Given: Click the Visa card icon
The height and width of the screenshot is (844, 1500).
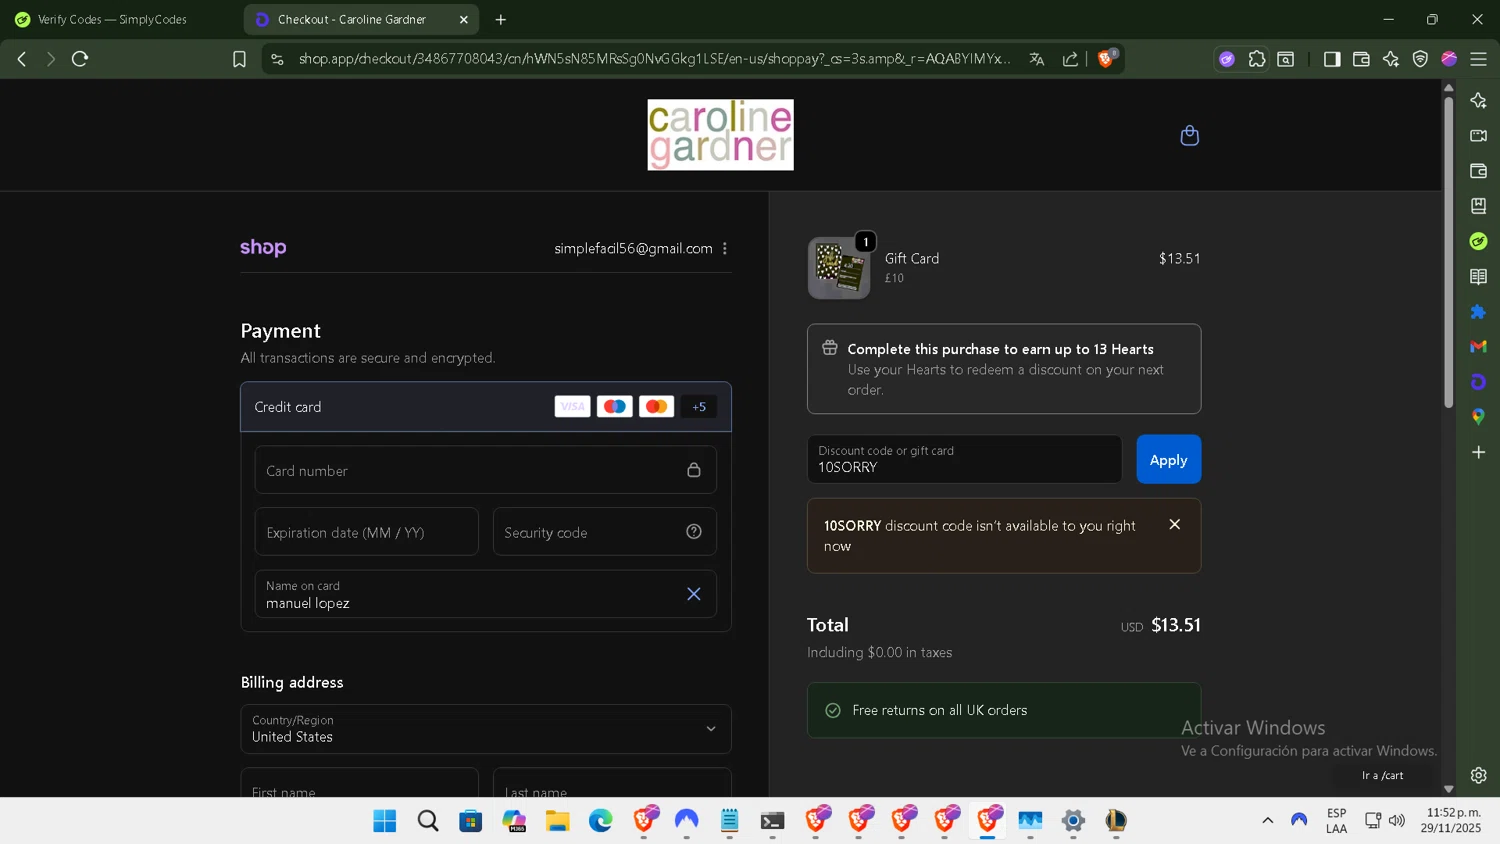Looking at the screenshot, I should pyautogui.click(x=572, y=406).
